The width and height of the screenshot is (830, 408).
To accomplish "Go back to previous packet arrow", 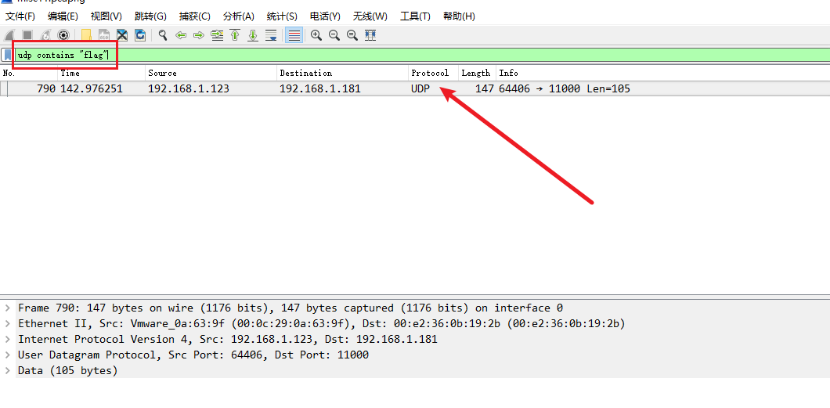I will [181, 35].
